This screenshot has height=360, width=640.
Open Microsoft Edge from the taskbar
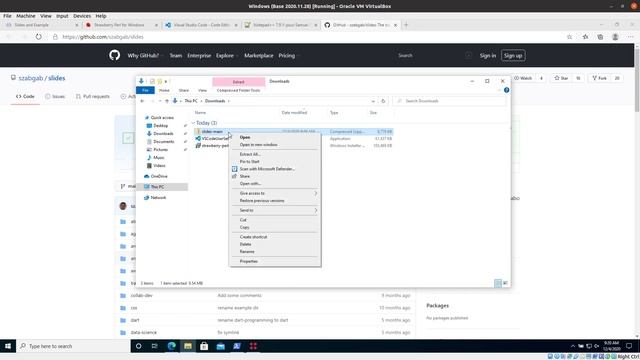[171, 346]
